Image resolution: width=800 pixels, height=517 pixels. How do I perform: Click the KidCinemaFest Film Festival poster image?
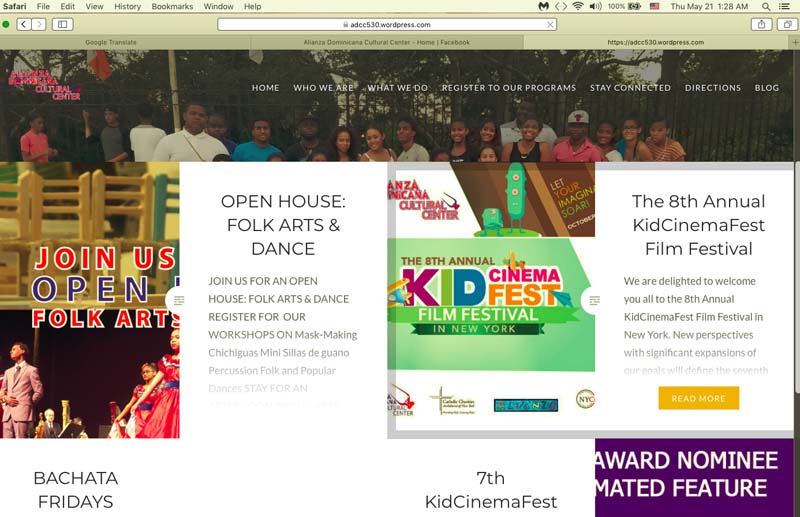(491, 300)
